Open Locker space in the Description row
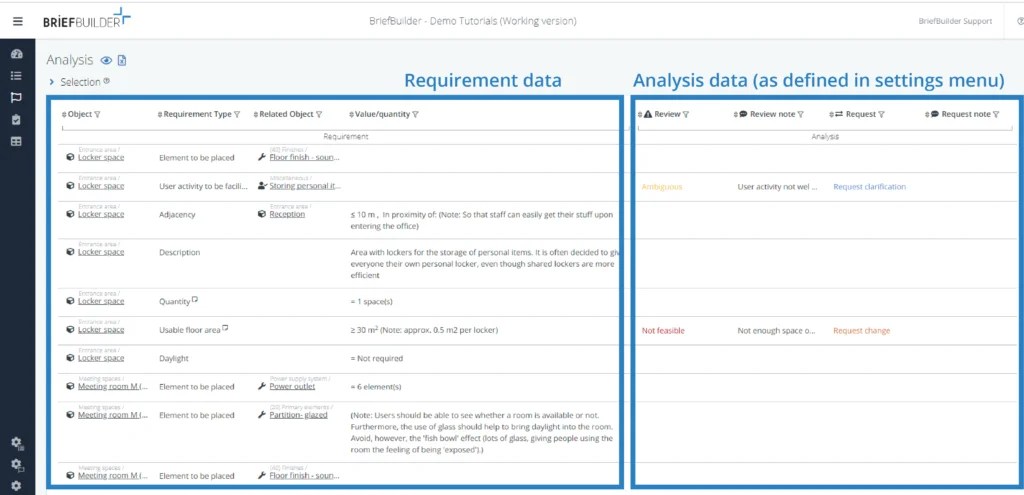The height and width of the screenshot is (495, 1024). [101, 252]
